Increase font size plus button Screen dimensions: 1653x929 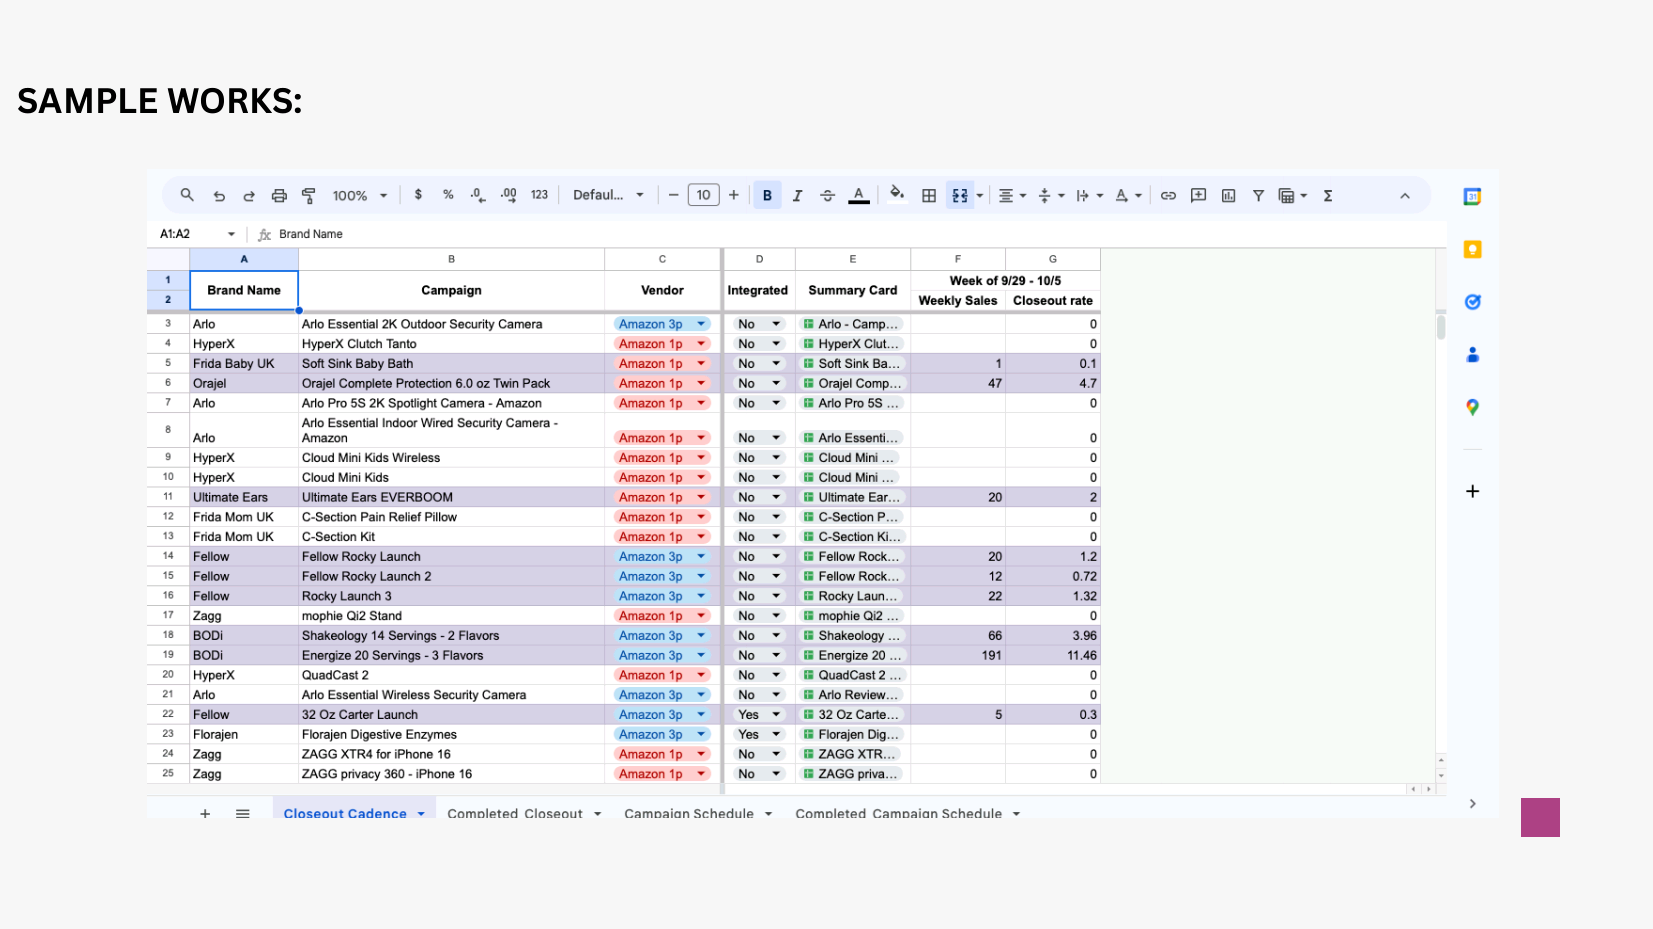pos(734,195)
